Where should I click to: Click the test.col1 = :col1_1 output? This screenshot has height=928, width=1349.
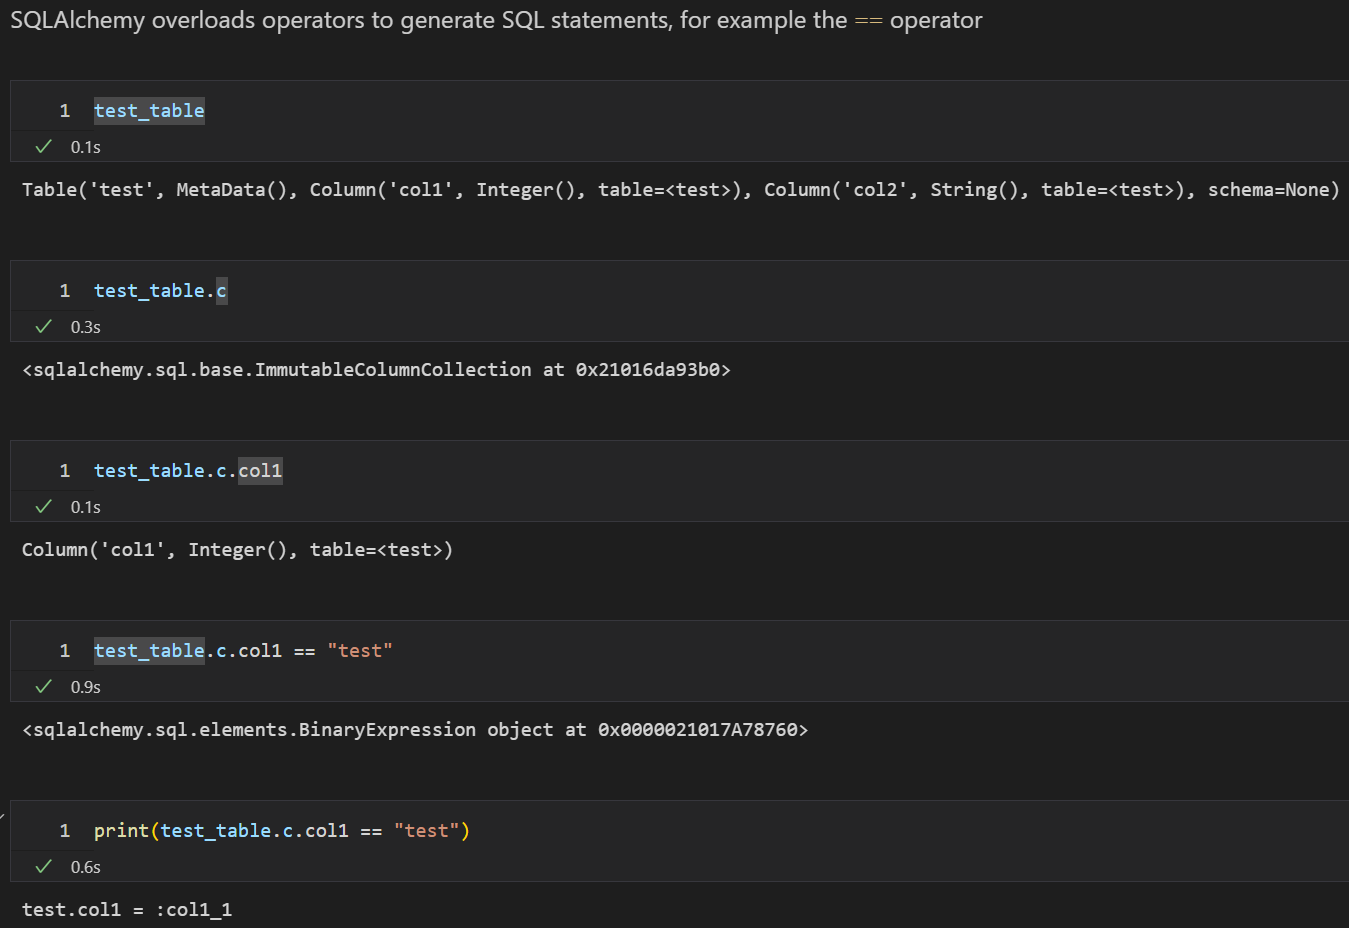pyautogui.click(x=128, y=910)
